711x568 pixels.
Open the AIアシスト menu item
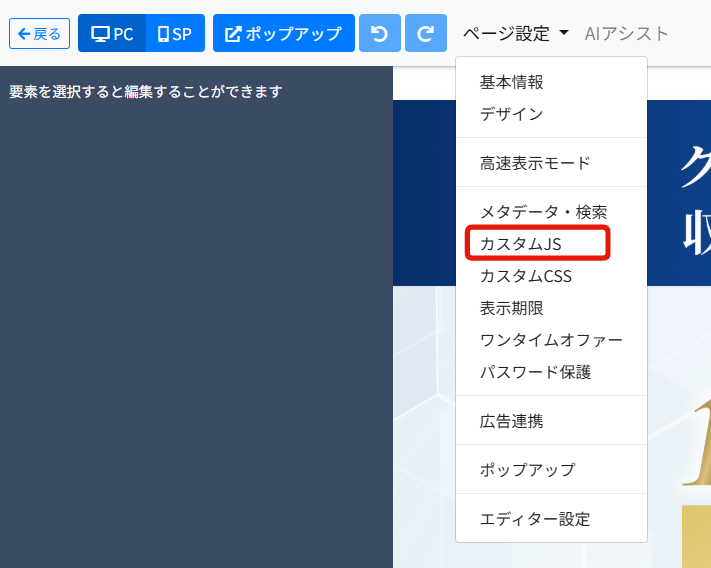(x=627, y=33)
